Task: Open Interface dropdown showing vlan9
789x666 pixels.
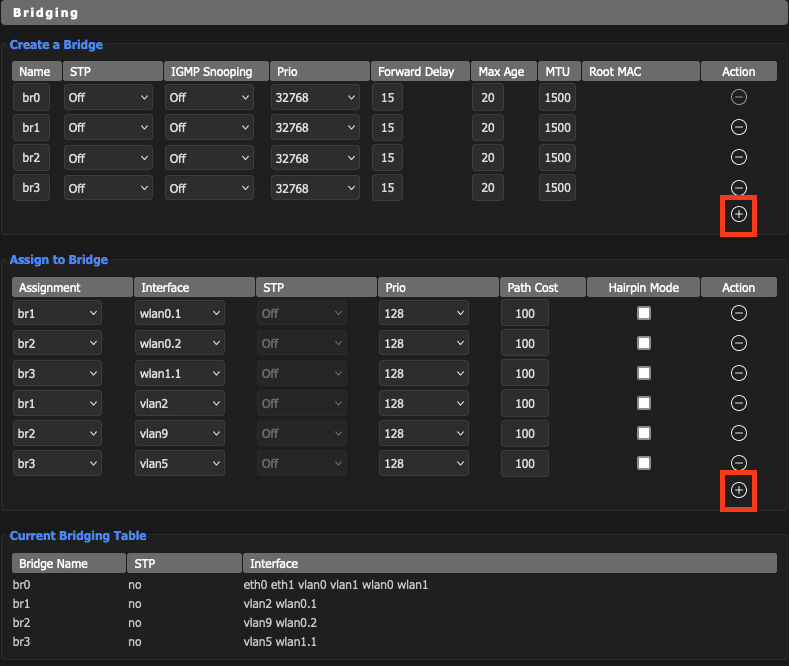Action: coord(180,433)
